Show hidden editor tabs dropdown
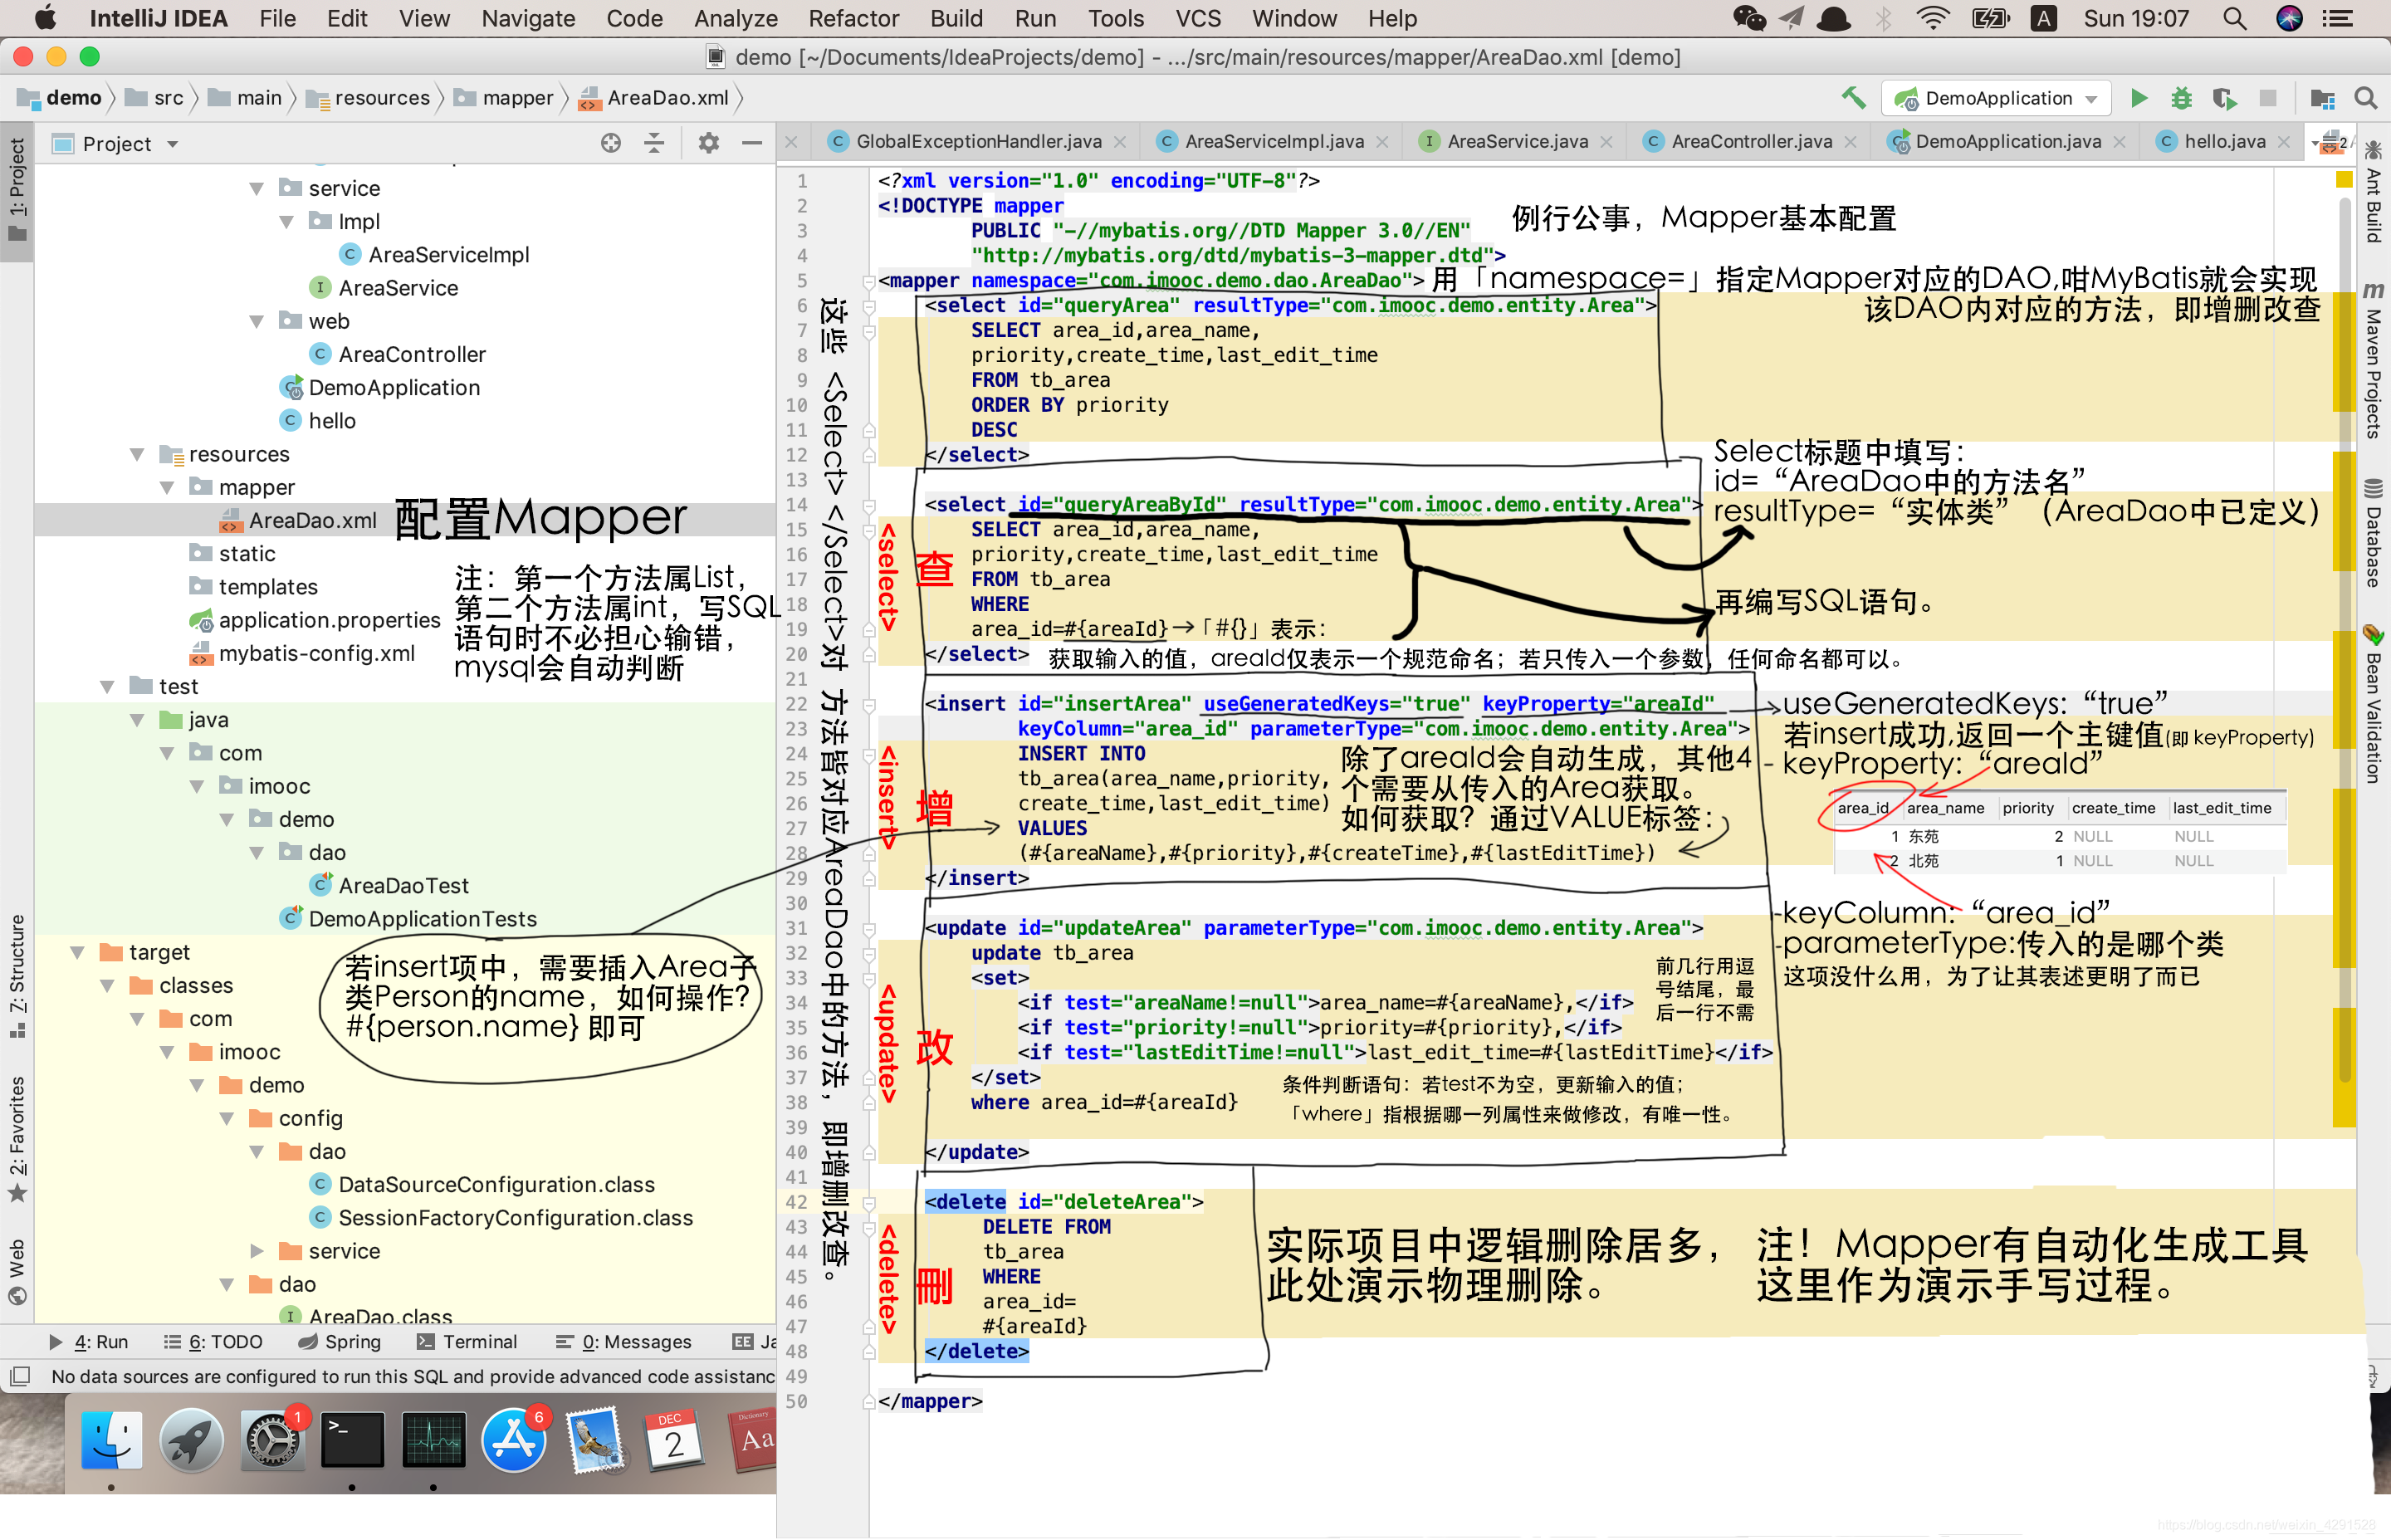The image size is (2391, 1540). pos(2331,143)
